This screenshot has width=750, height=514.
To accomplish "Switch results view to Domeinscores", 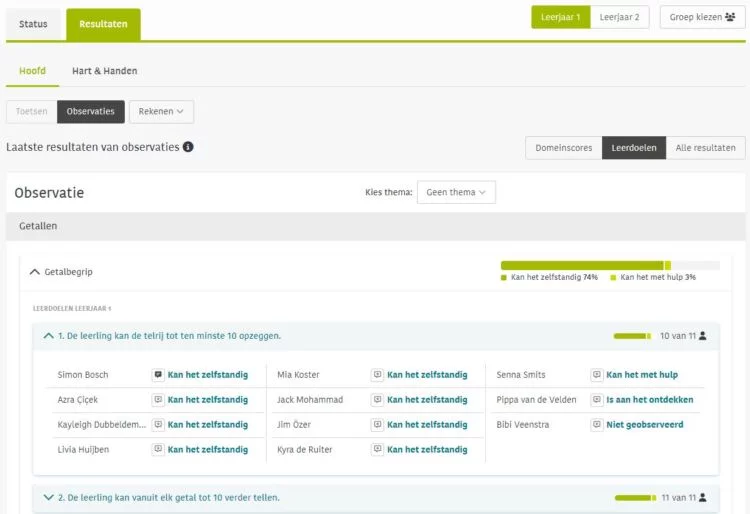I will (563, 148).
